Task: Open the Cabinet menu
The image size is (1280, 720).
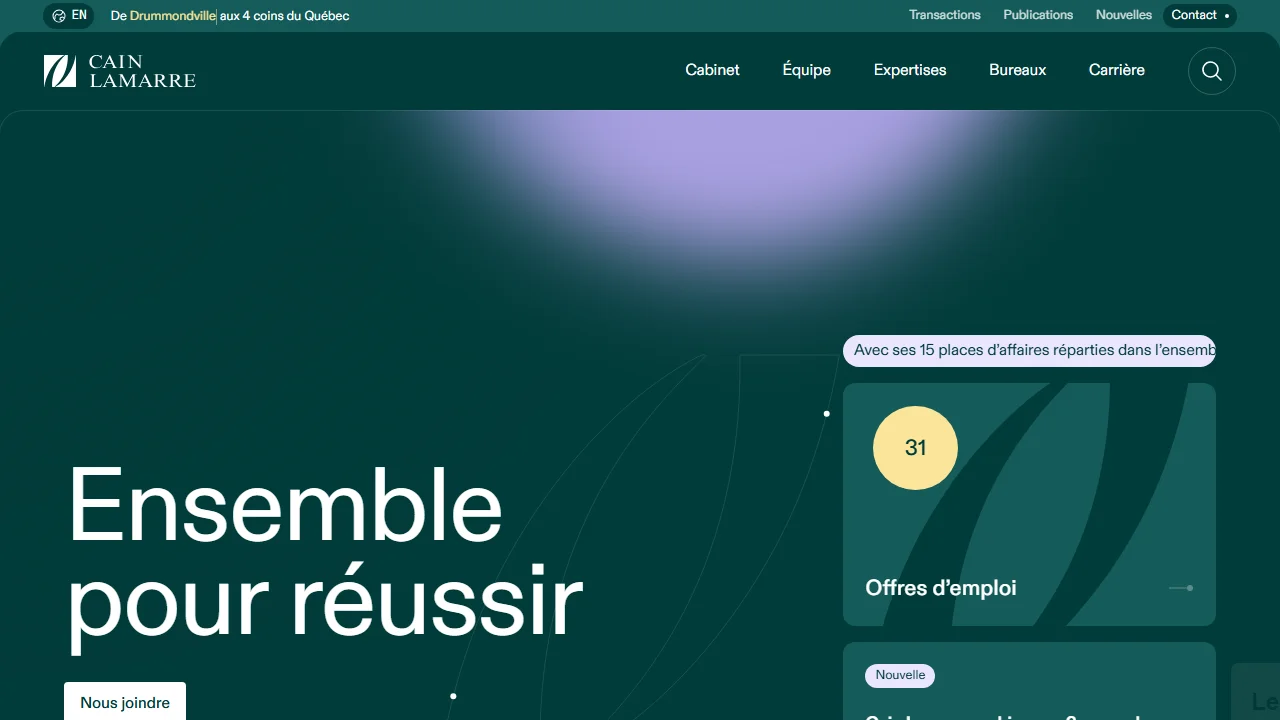Action: click(x=713, y=70)
